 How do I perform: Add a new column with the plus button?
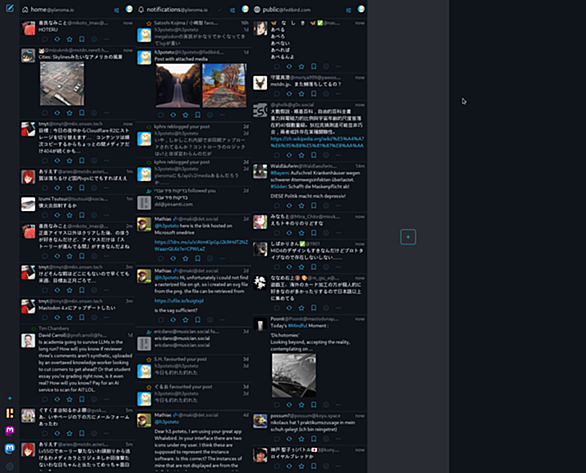tap(408, 237)
